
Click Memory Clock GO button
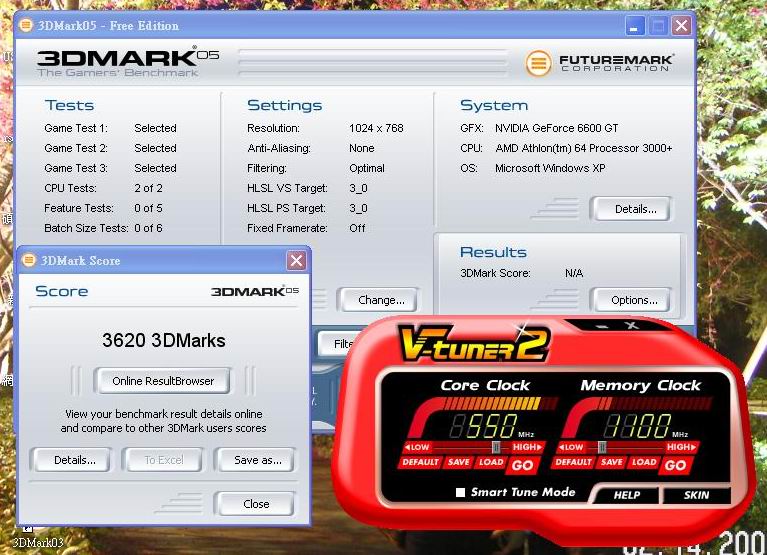(x=676, y=465)
